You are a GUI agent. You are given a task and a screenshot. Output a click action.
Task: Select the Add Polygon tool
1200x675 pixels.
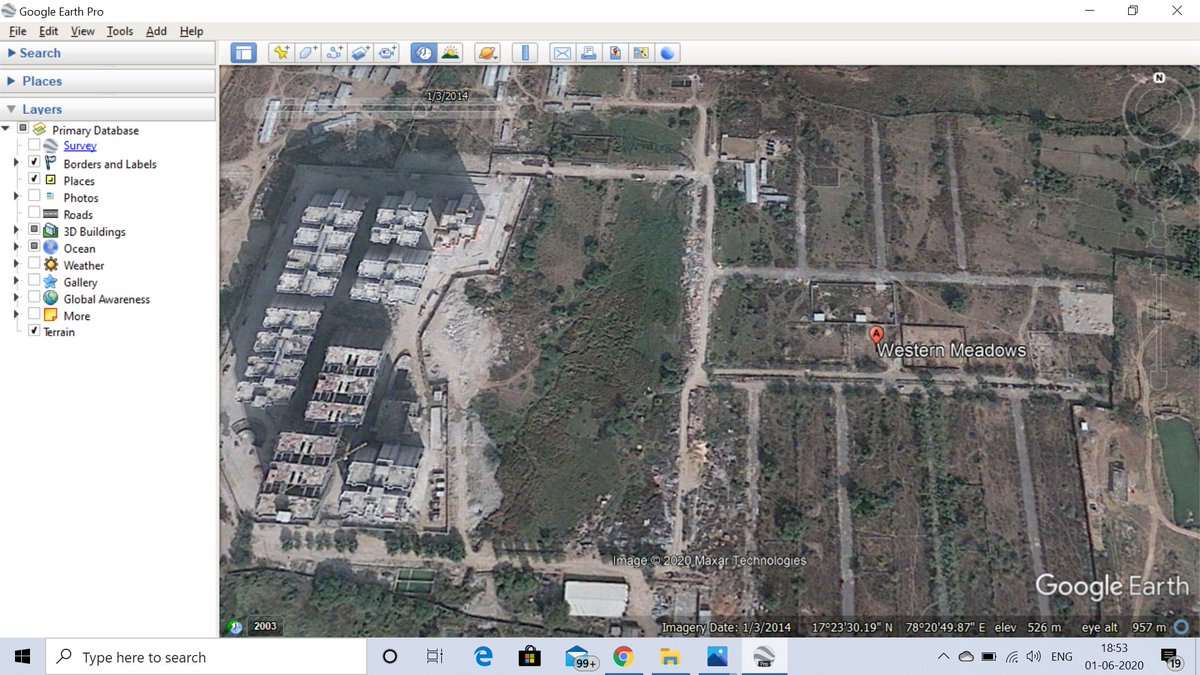coord(308,53)
